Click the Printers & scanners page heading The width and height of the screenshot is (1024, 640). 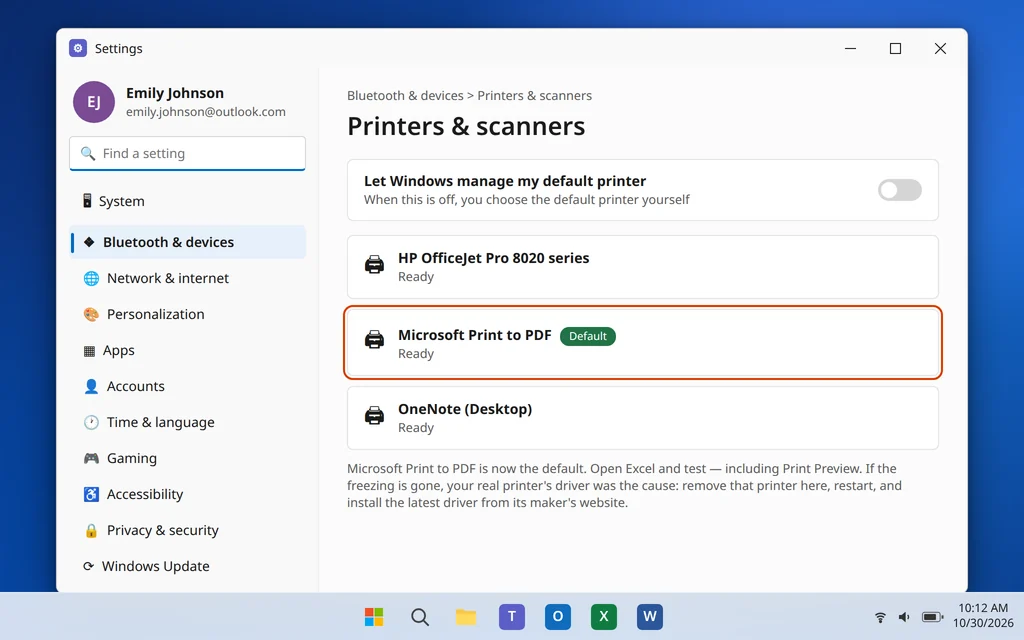click(x=466, y=126)
